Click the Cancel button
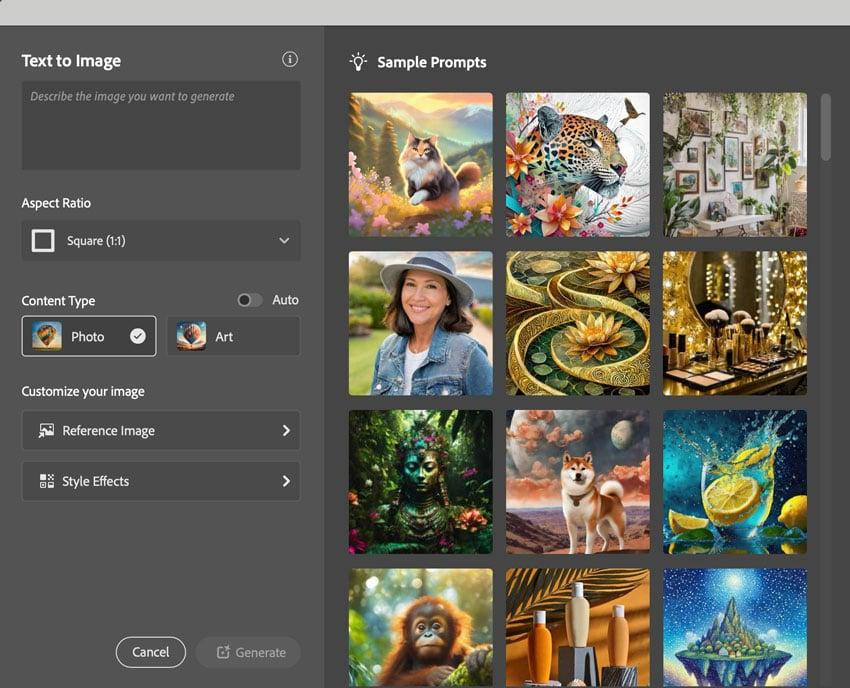Screen dimensions: 850x688 pyautogui.click(x=151, y=652)
